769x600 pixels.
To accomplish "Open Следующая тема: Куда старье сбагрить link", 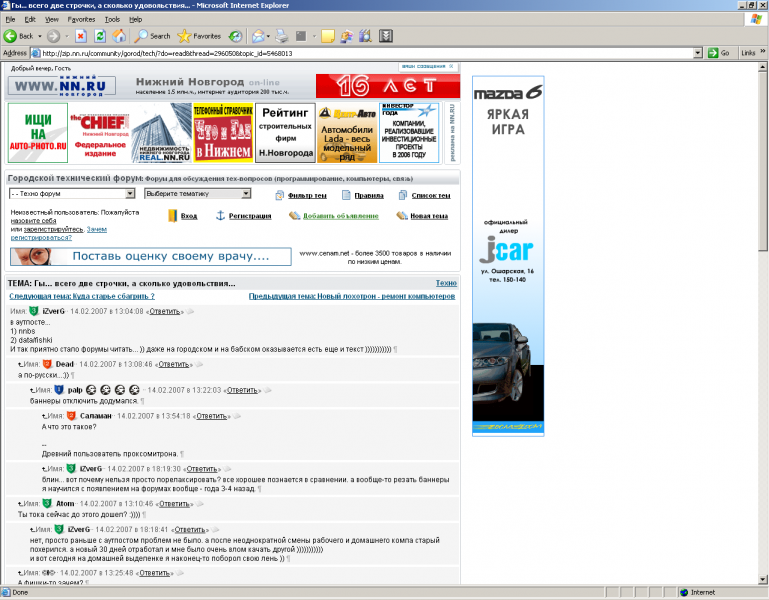I will pos(82,296).
